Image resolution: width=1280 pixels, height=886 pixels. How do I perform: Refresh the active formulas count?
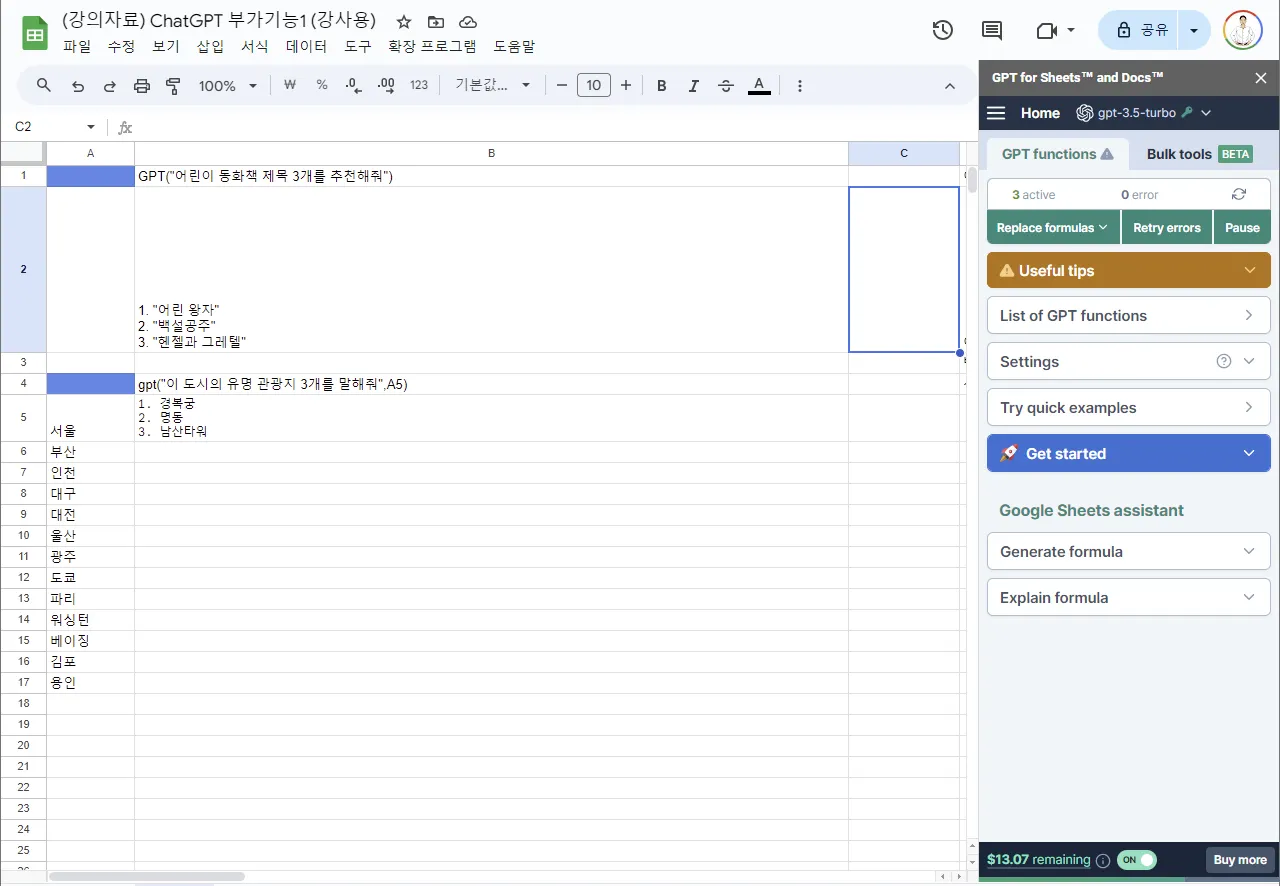coord(1239,195)
